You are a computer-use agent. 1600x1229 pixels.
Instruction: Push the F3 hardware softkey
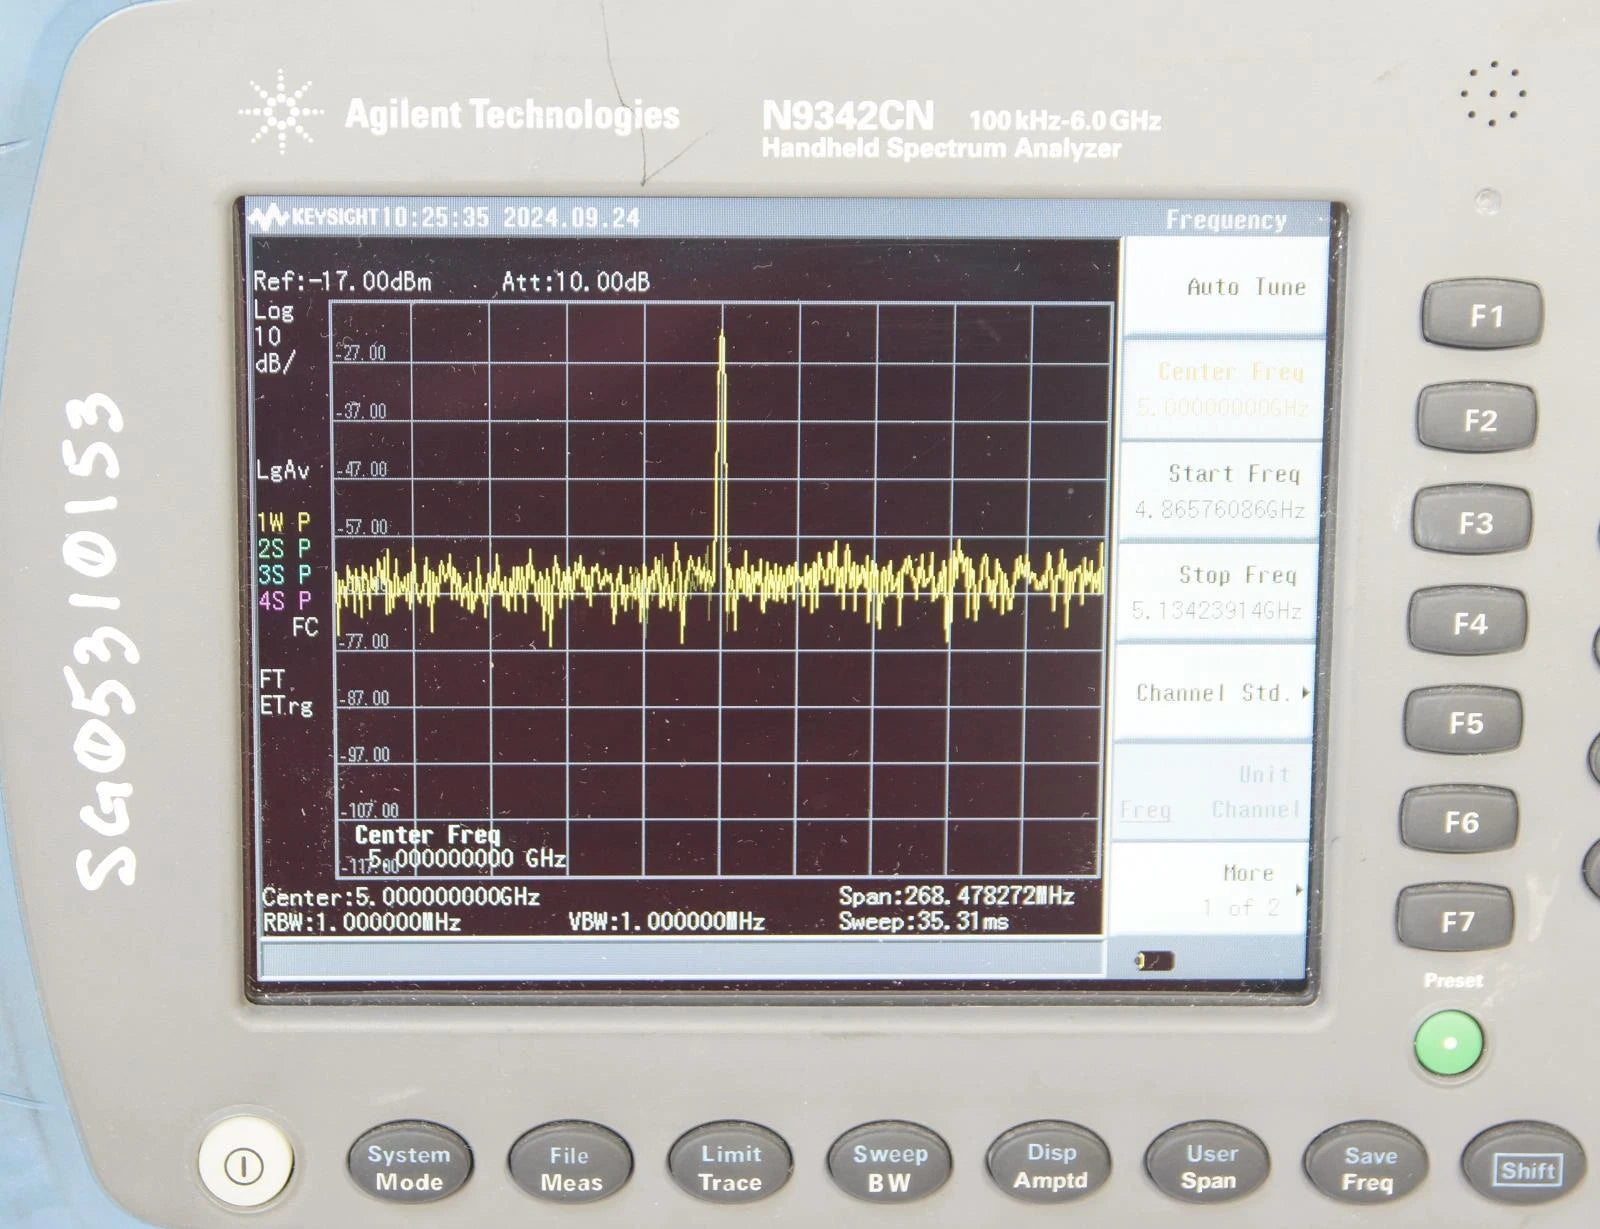coord(1473,522)
